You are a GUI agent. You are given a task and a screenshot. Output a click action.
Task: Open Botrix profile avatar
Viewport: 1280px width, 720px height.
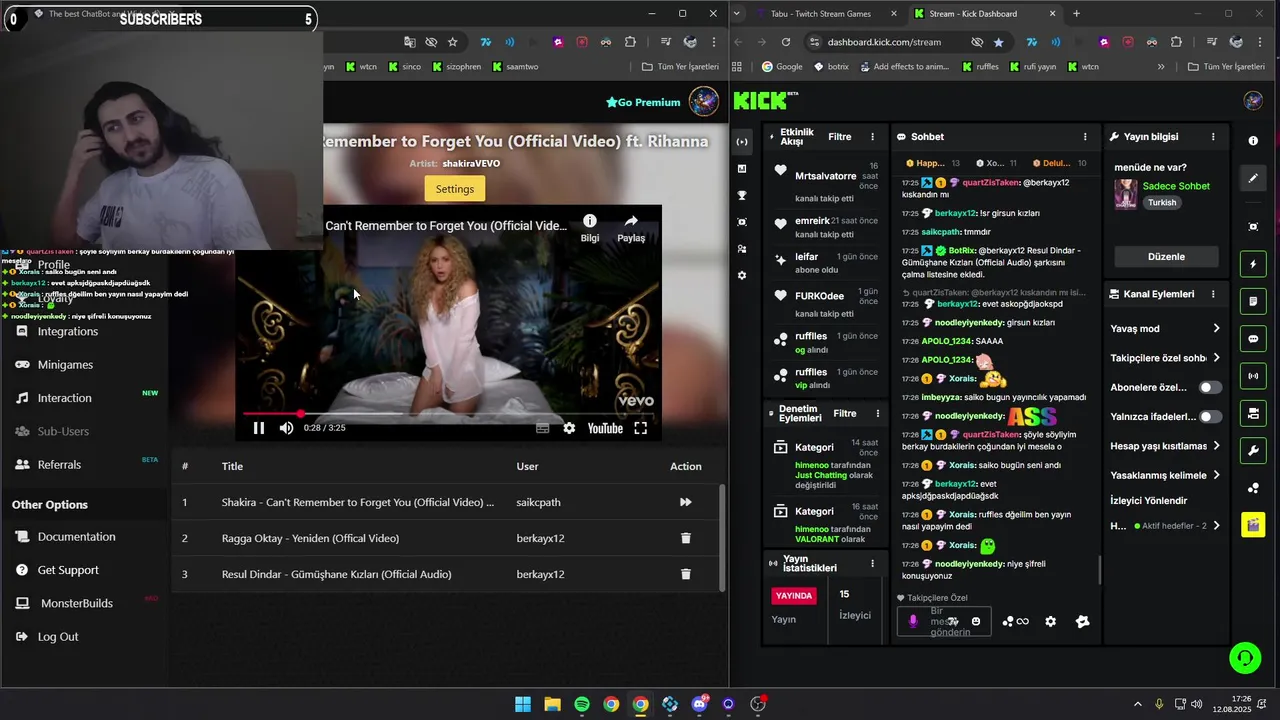(704, 102)
